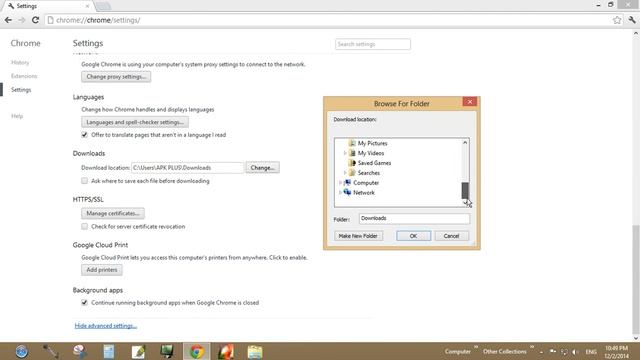
Task: Open Languages and spell-checker settings
Action: click(x=135, y=122)
